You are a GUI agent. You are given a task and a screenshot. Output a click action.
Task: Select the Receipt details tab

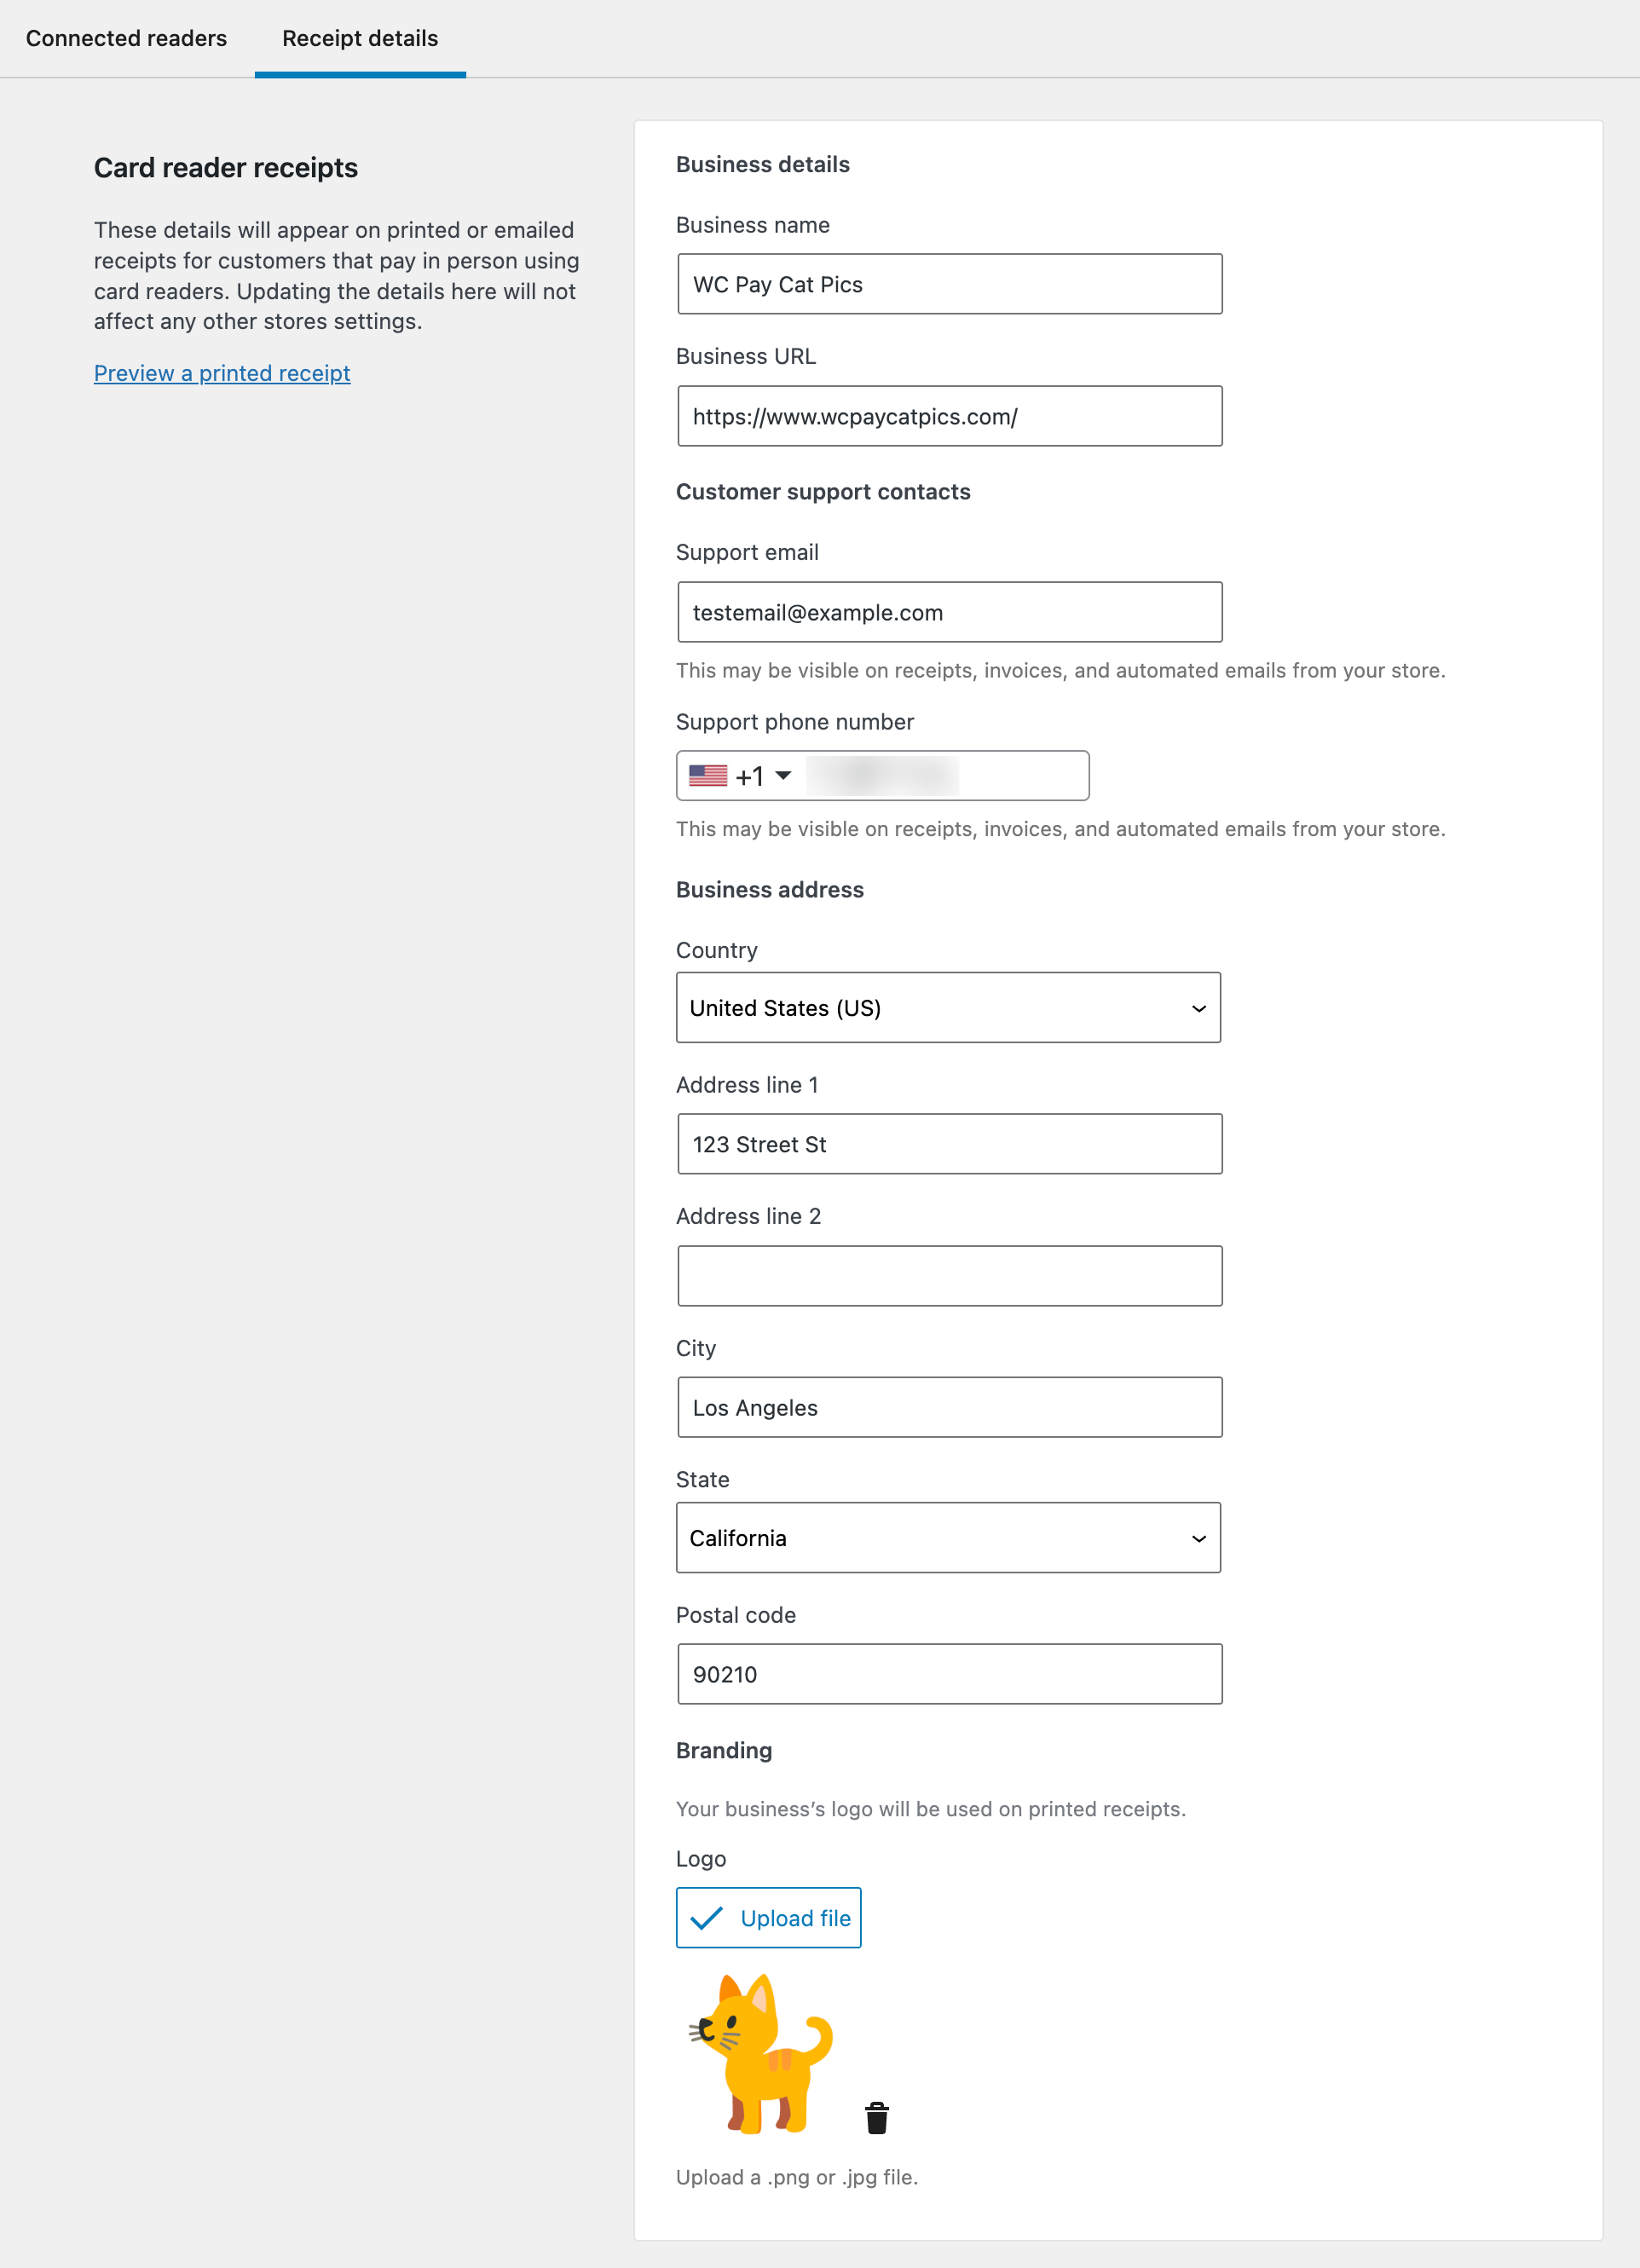360,38
